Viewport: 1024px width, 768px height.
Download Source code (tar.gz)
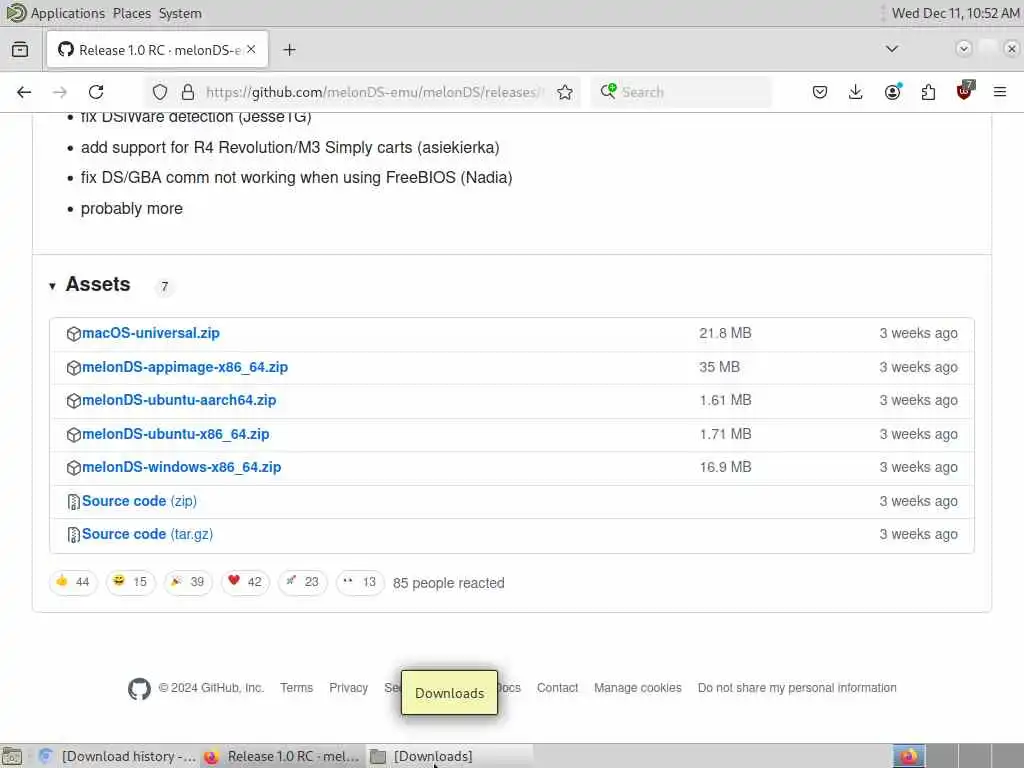tap(148, 534)
